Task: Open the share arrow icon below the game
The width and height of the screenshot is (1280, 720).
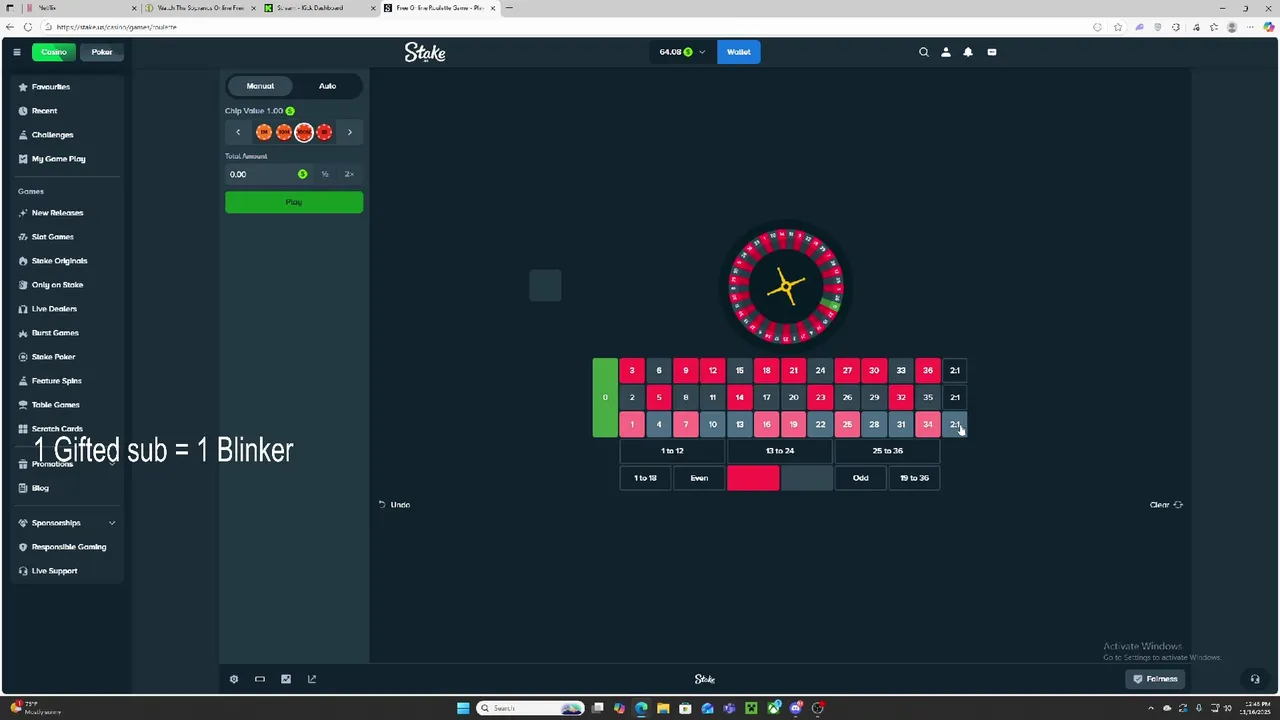Action: coord(312,679)
